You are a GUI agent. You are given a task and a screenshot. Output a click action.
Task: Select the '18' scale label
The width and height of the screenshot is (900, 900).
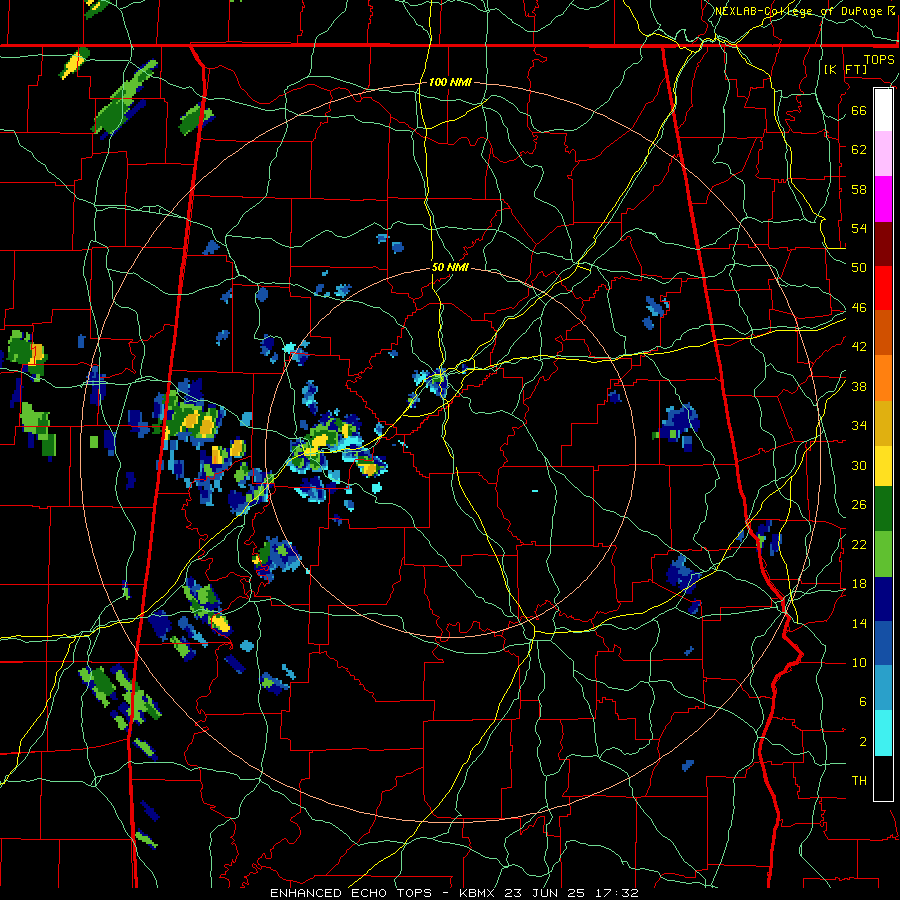[859, 584]
